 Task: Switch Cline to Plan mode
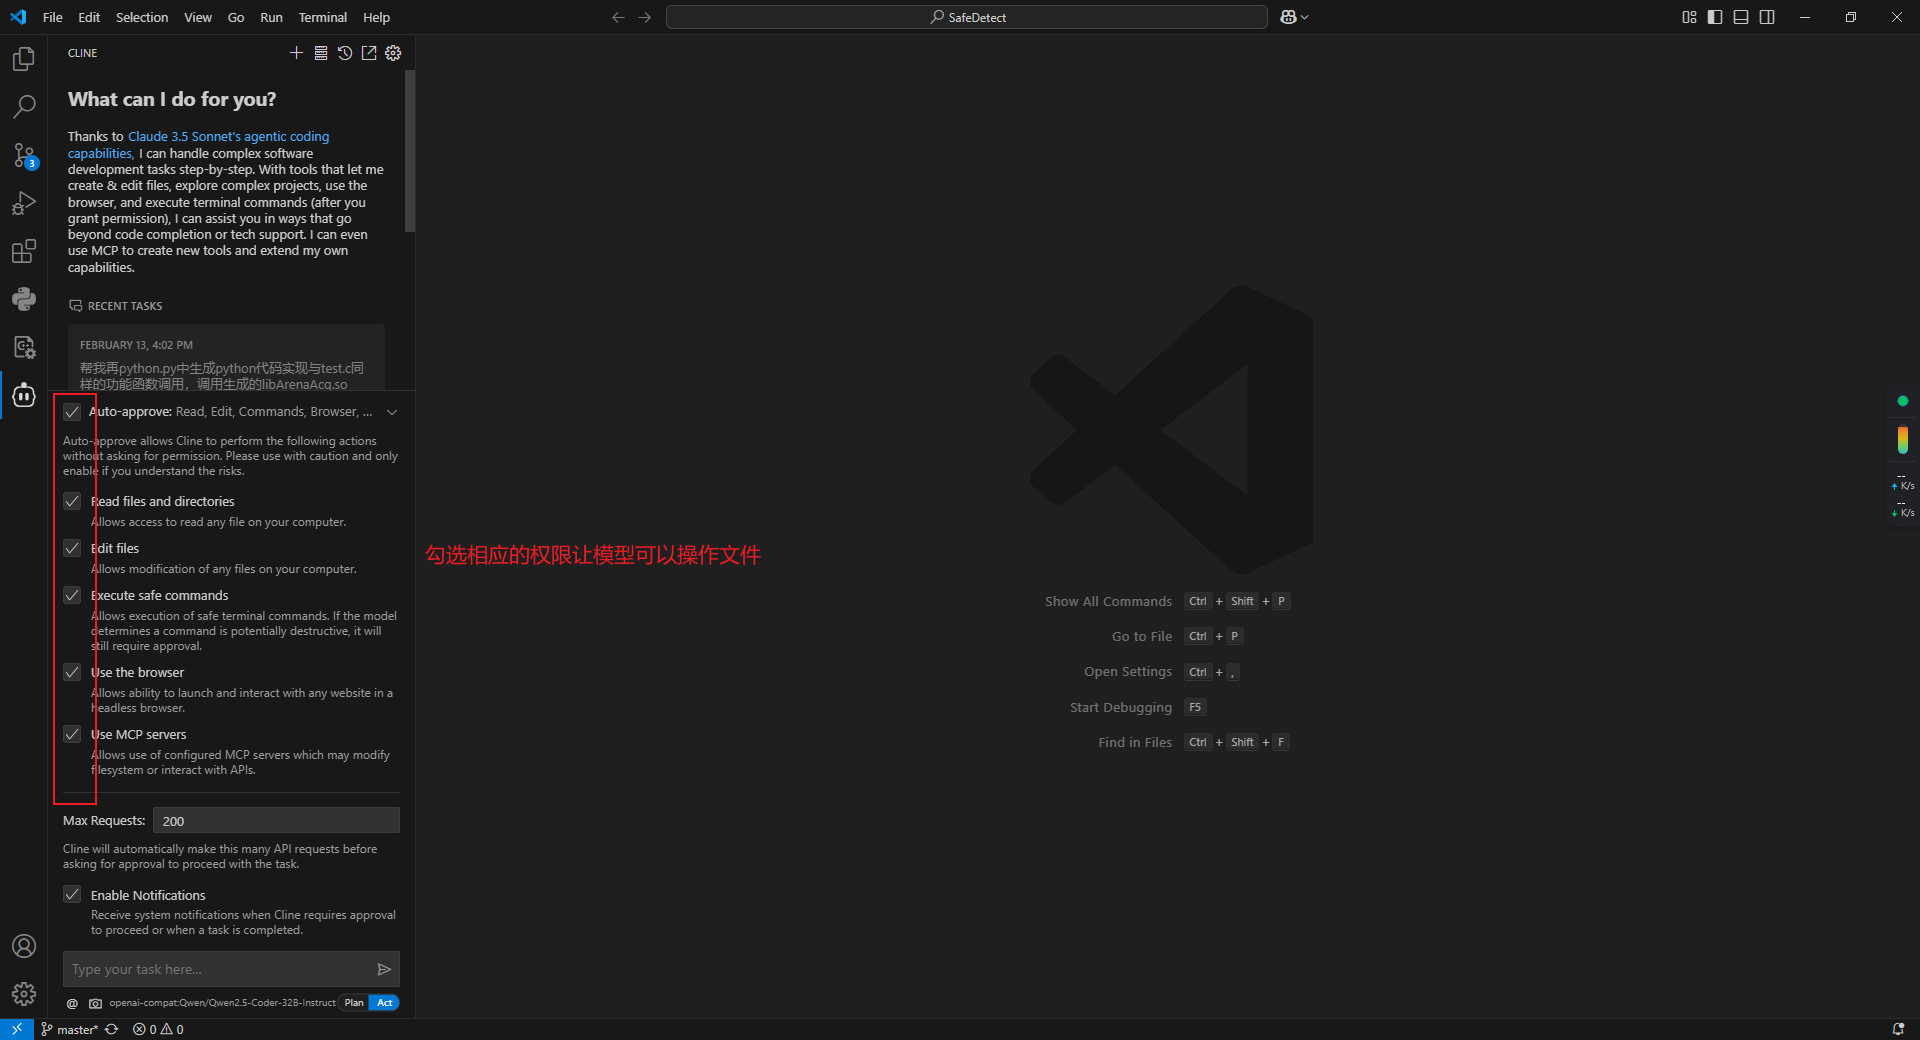[x=354, y=1003]
